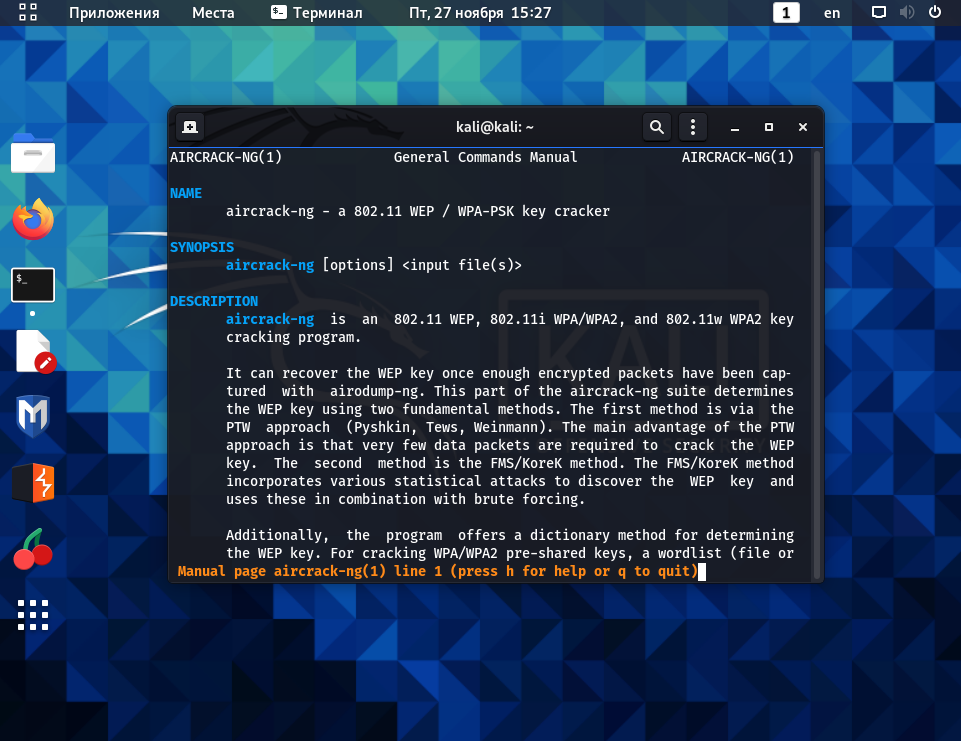
Task: Show all applications grid
Action: pos(33,615)
